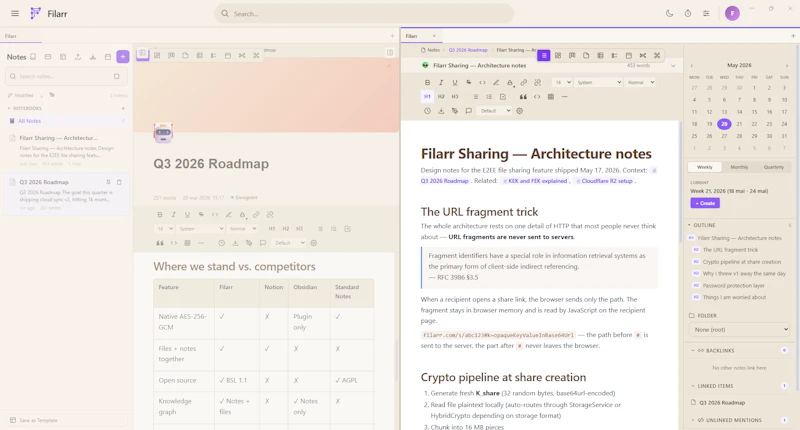Viewport: 800px width, 430px height.
Task: Open Default dropdown in left pane editor
Action: pos(289,243)
